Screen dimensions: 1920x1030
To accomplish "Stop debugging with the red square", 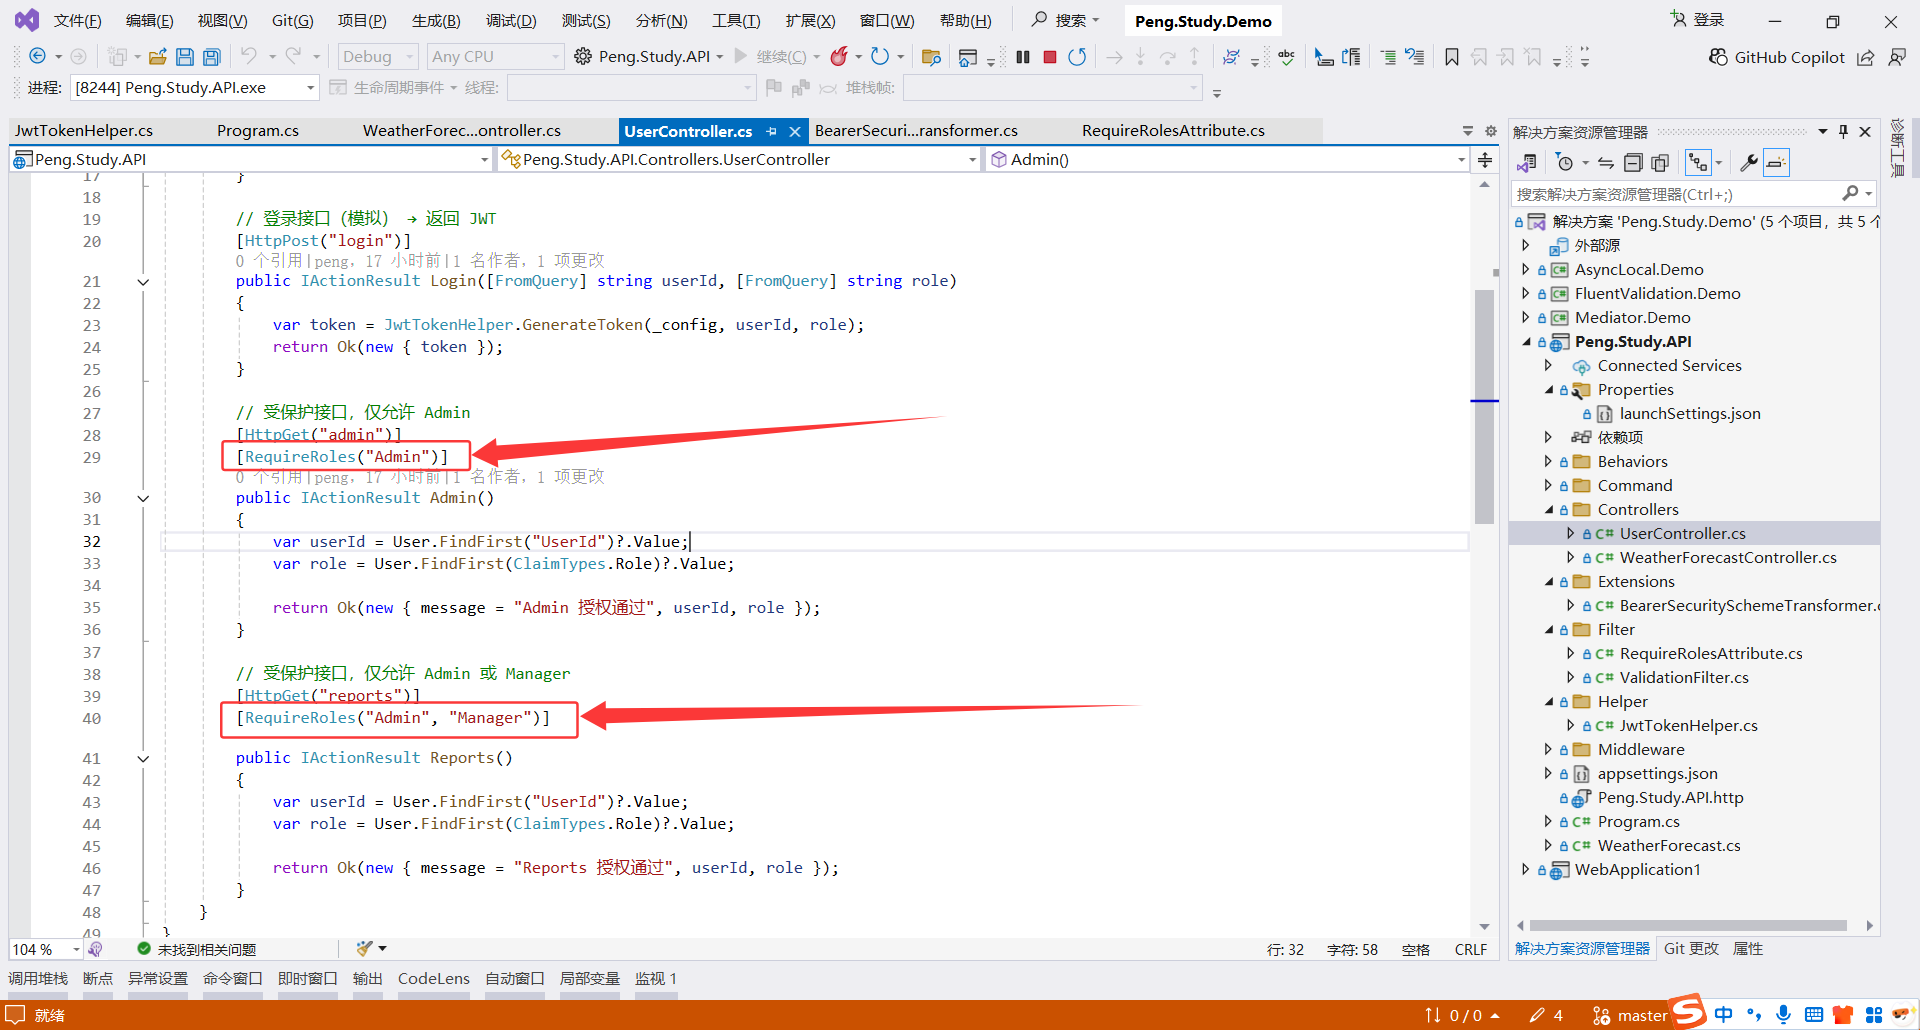I will tap(1050, 57).
